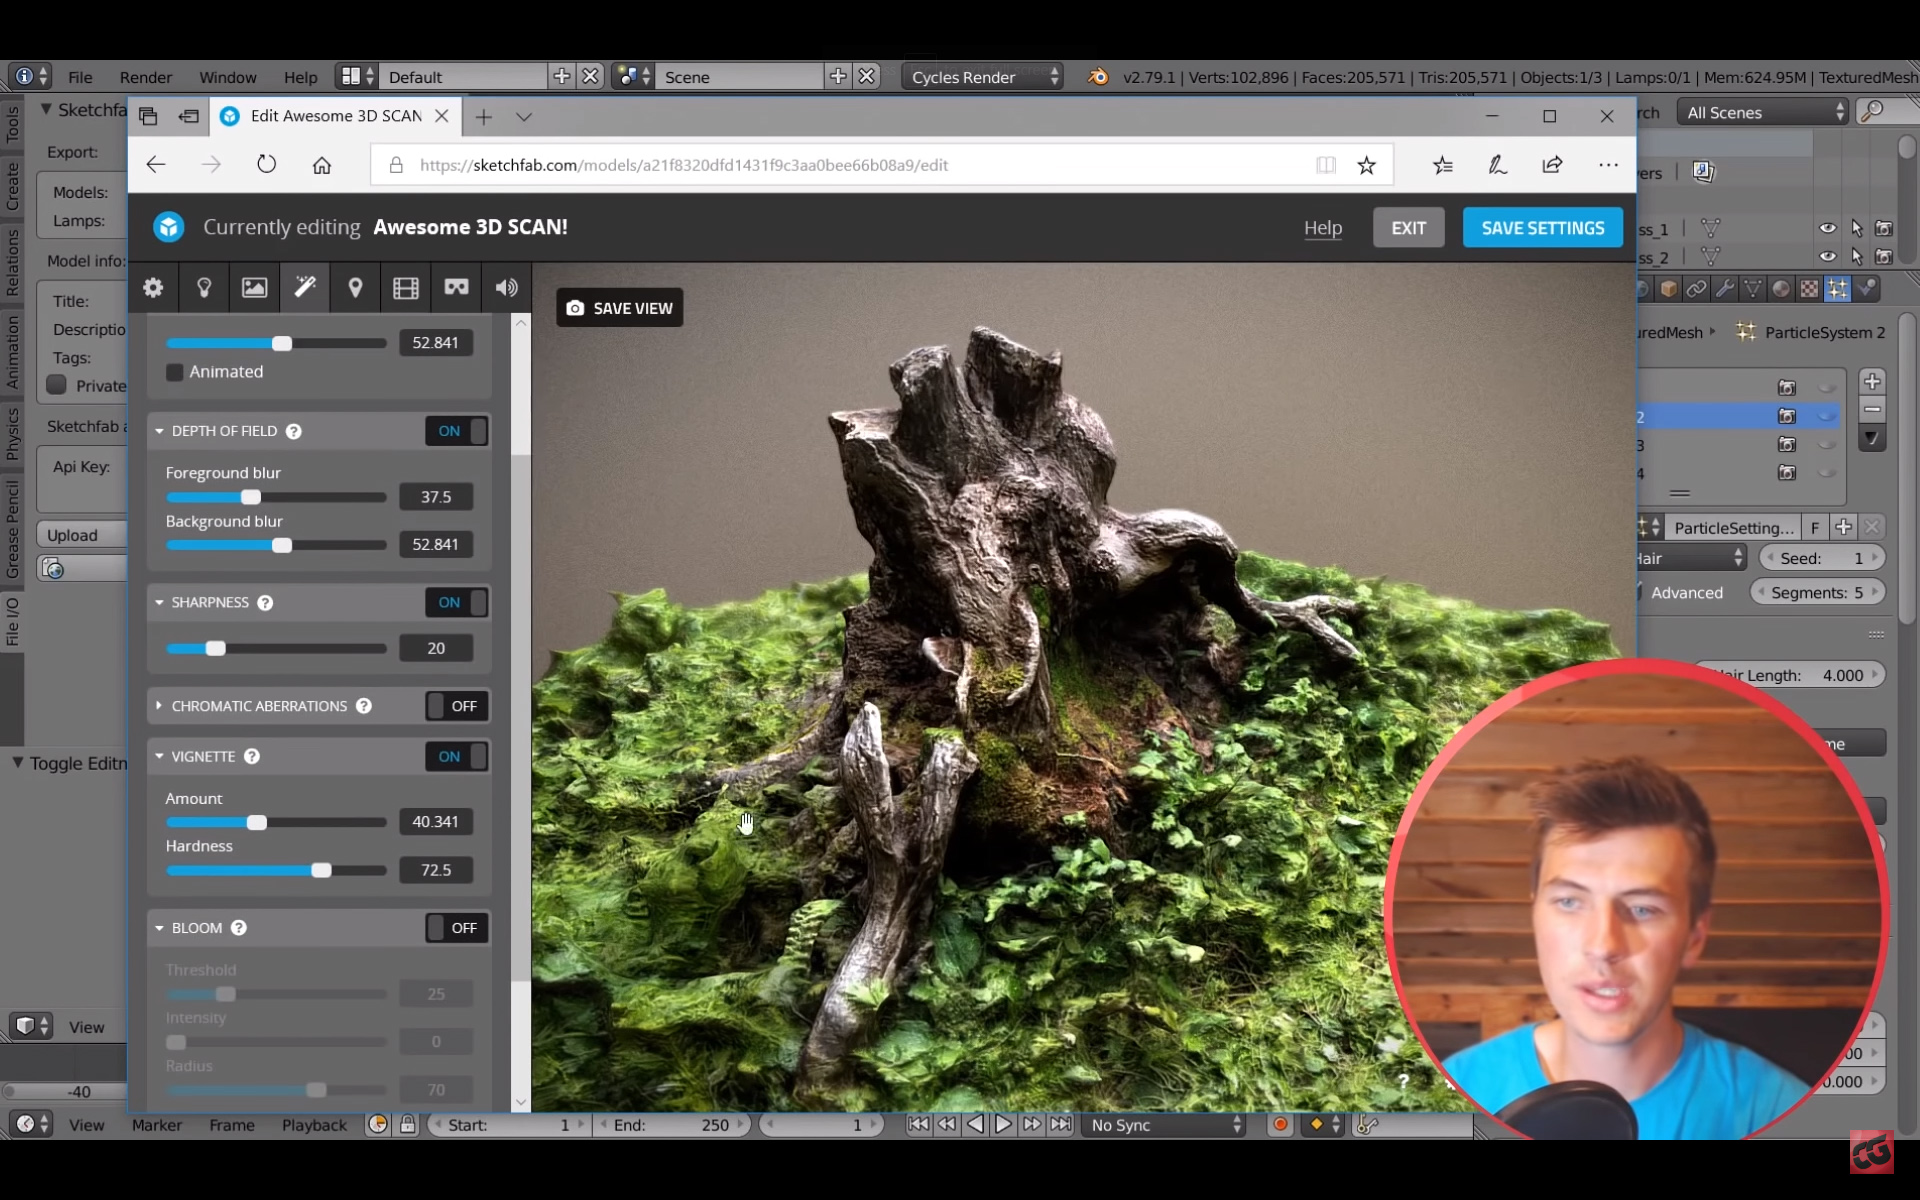Toggle visibility eye for ss_2 object
1920x1200 pixels.
coord(1827,256)
